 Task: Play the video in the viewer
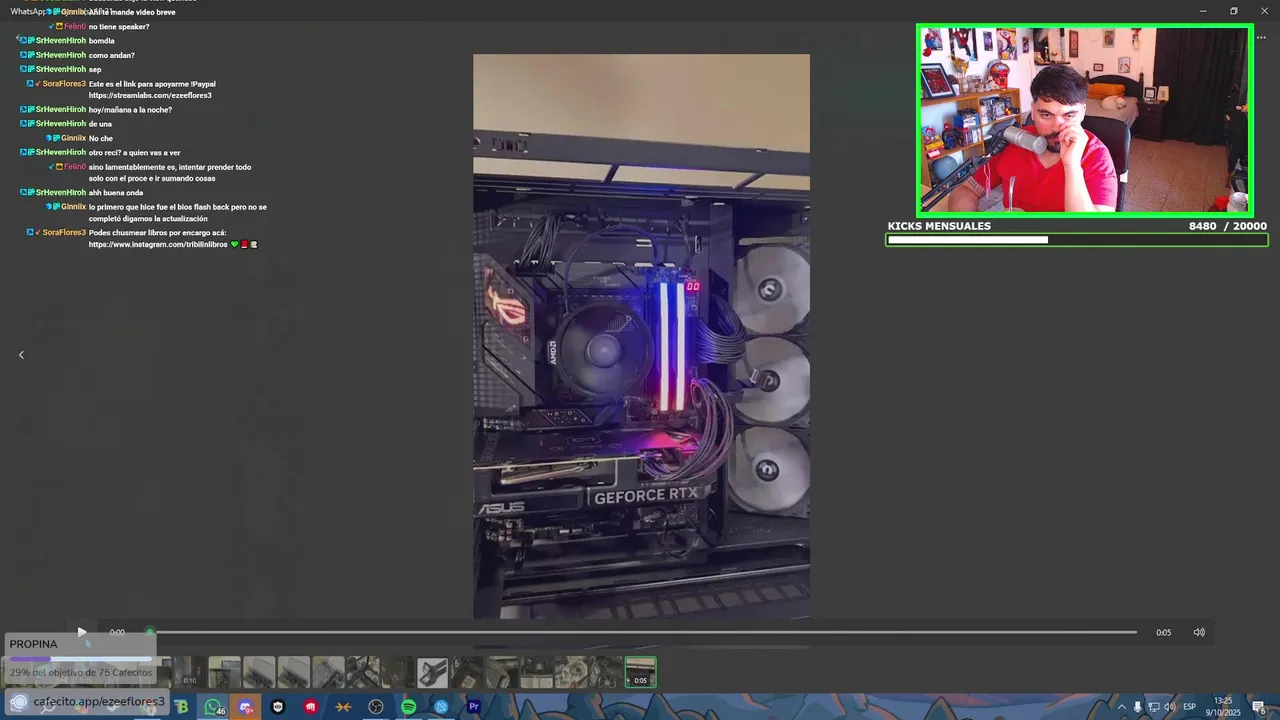point(82,632)
